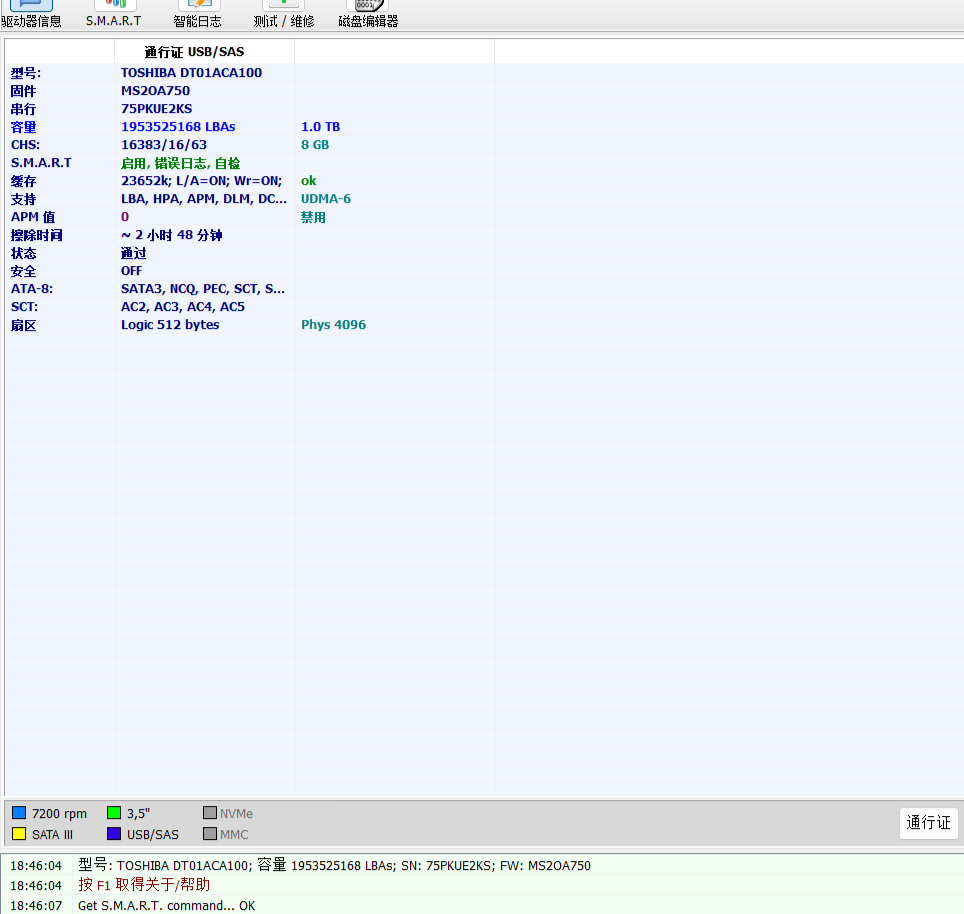Click the ATA-8 value SATA3, NCQ, PEC, SCT
964x914 pixels.
click(x=203, y=289)
